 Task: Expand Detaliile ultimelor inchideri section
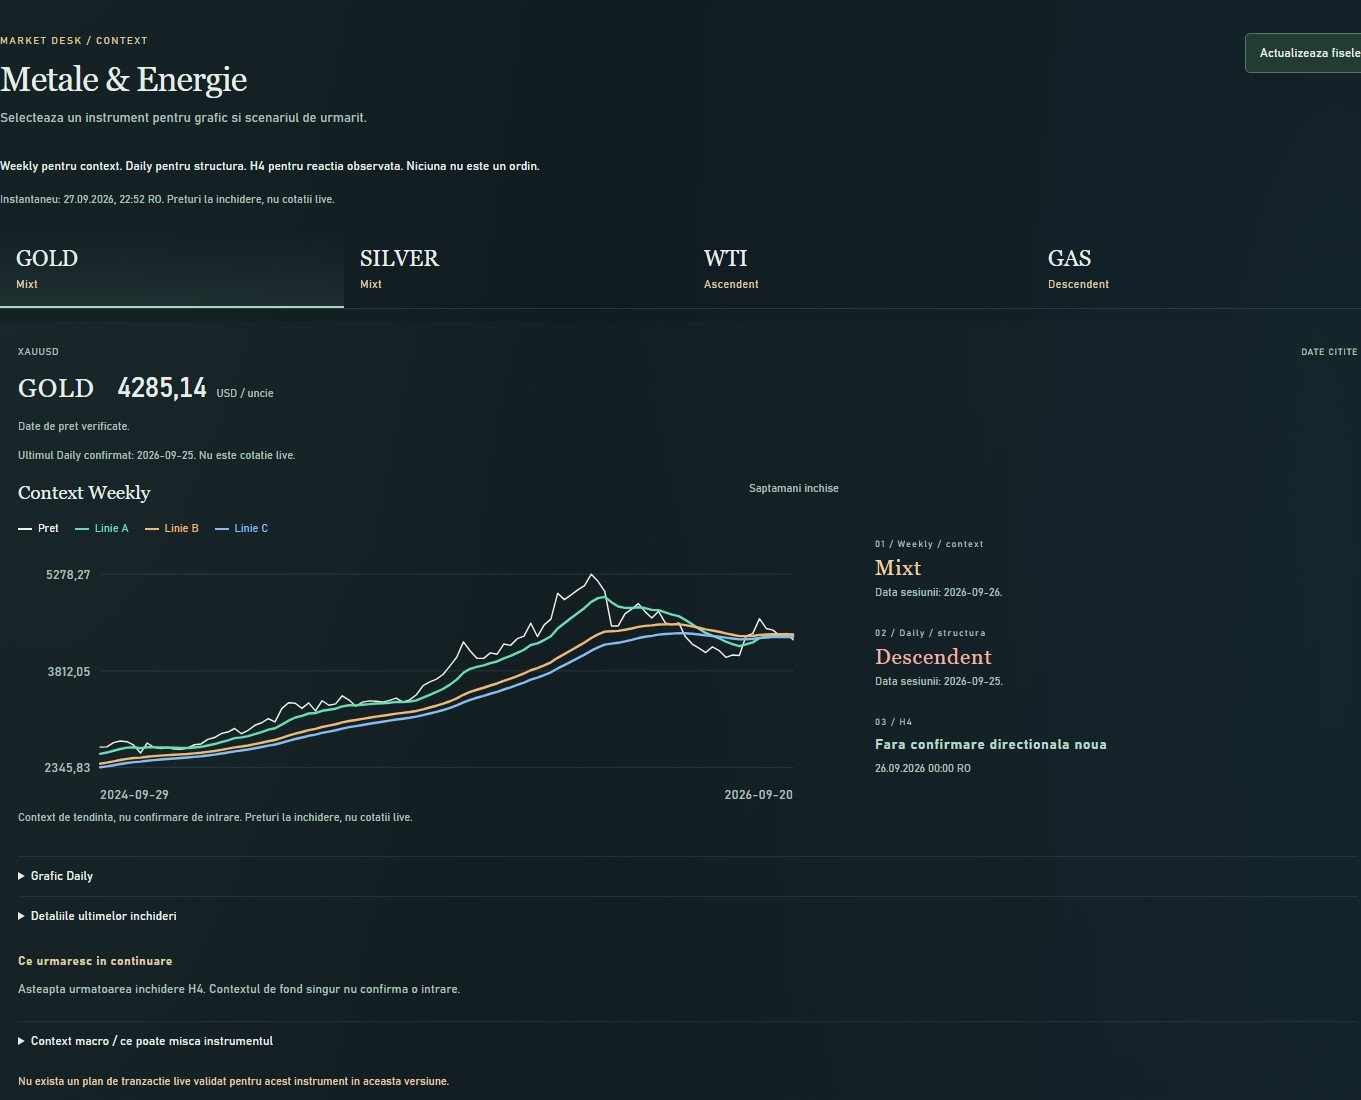point(688,916)
